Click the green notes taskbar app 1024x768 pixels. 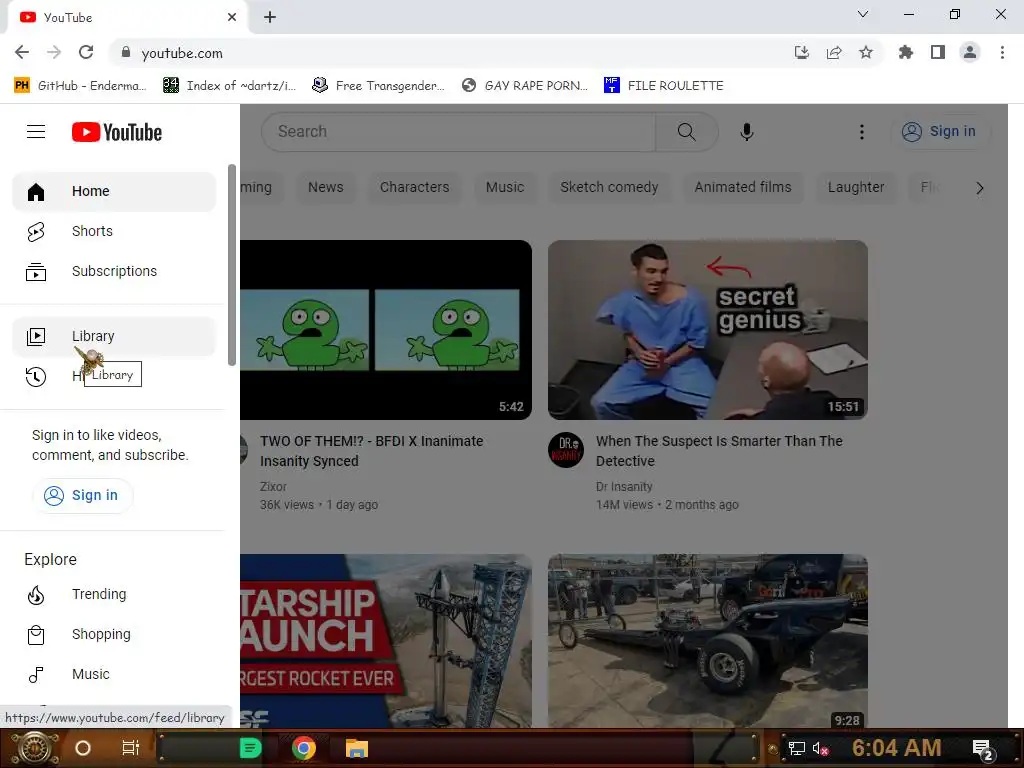point(251,748)
